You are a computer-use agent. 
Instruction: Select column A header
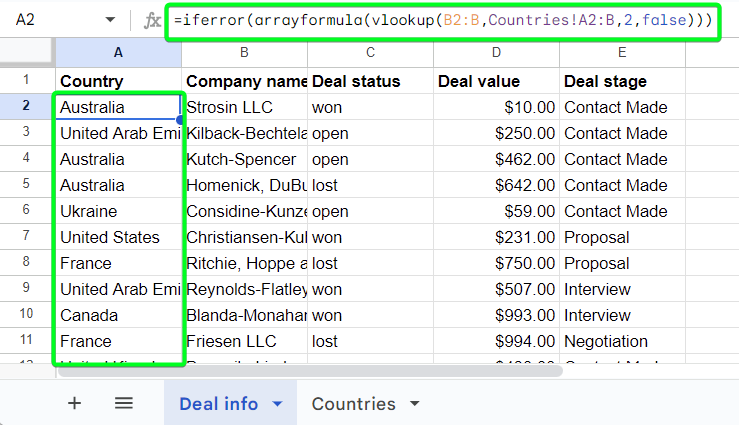click(118, 52)
